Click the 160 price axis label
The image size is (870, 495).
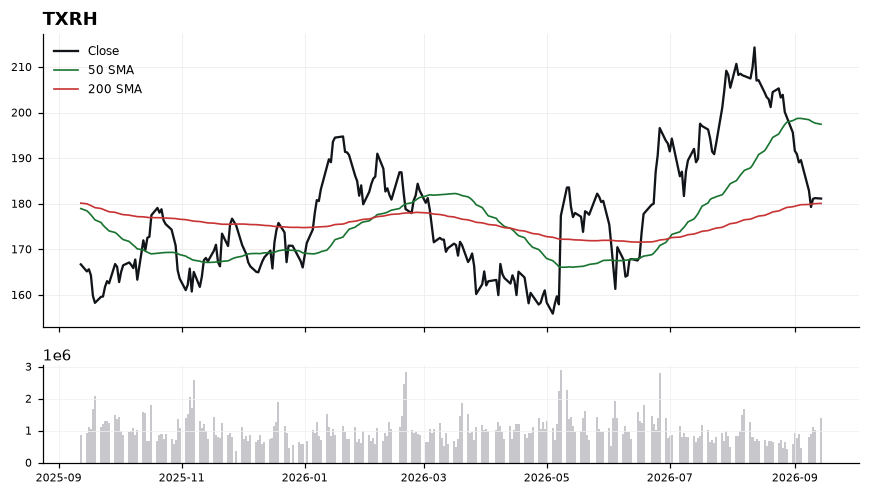coord(22,295)
